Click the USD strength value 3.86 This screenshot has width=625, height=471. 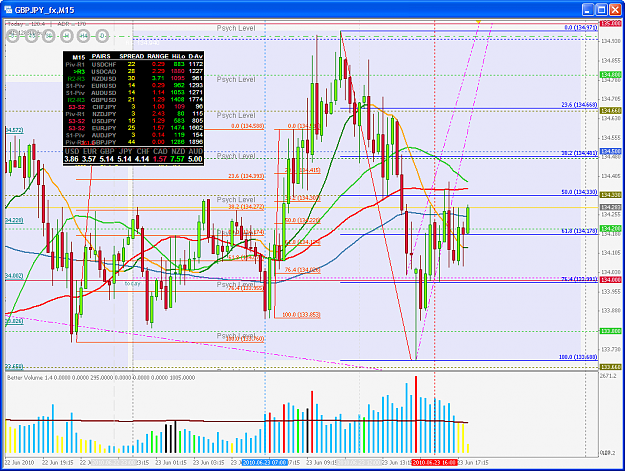coord(71,159)
